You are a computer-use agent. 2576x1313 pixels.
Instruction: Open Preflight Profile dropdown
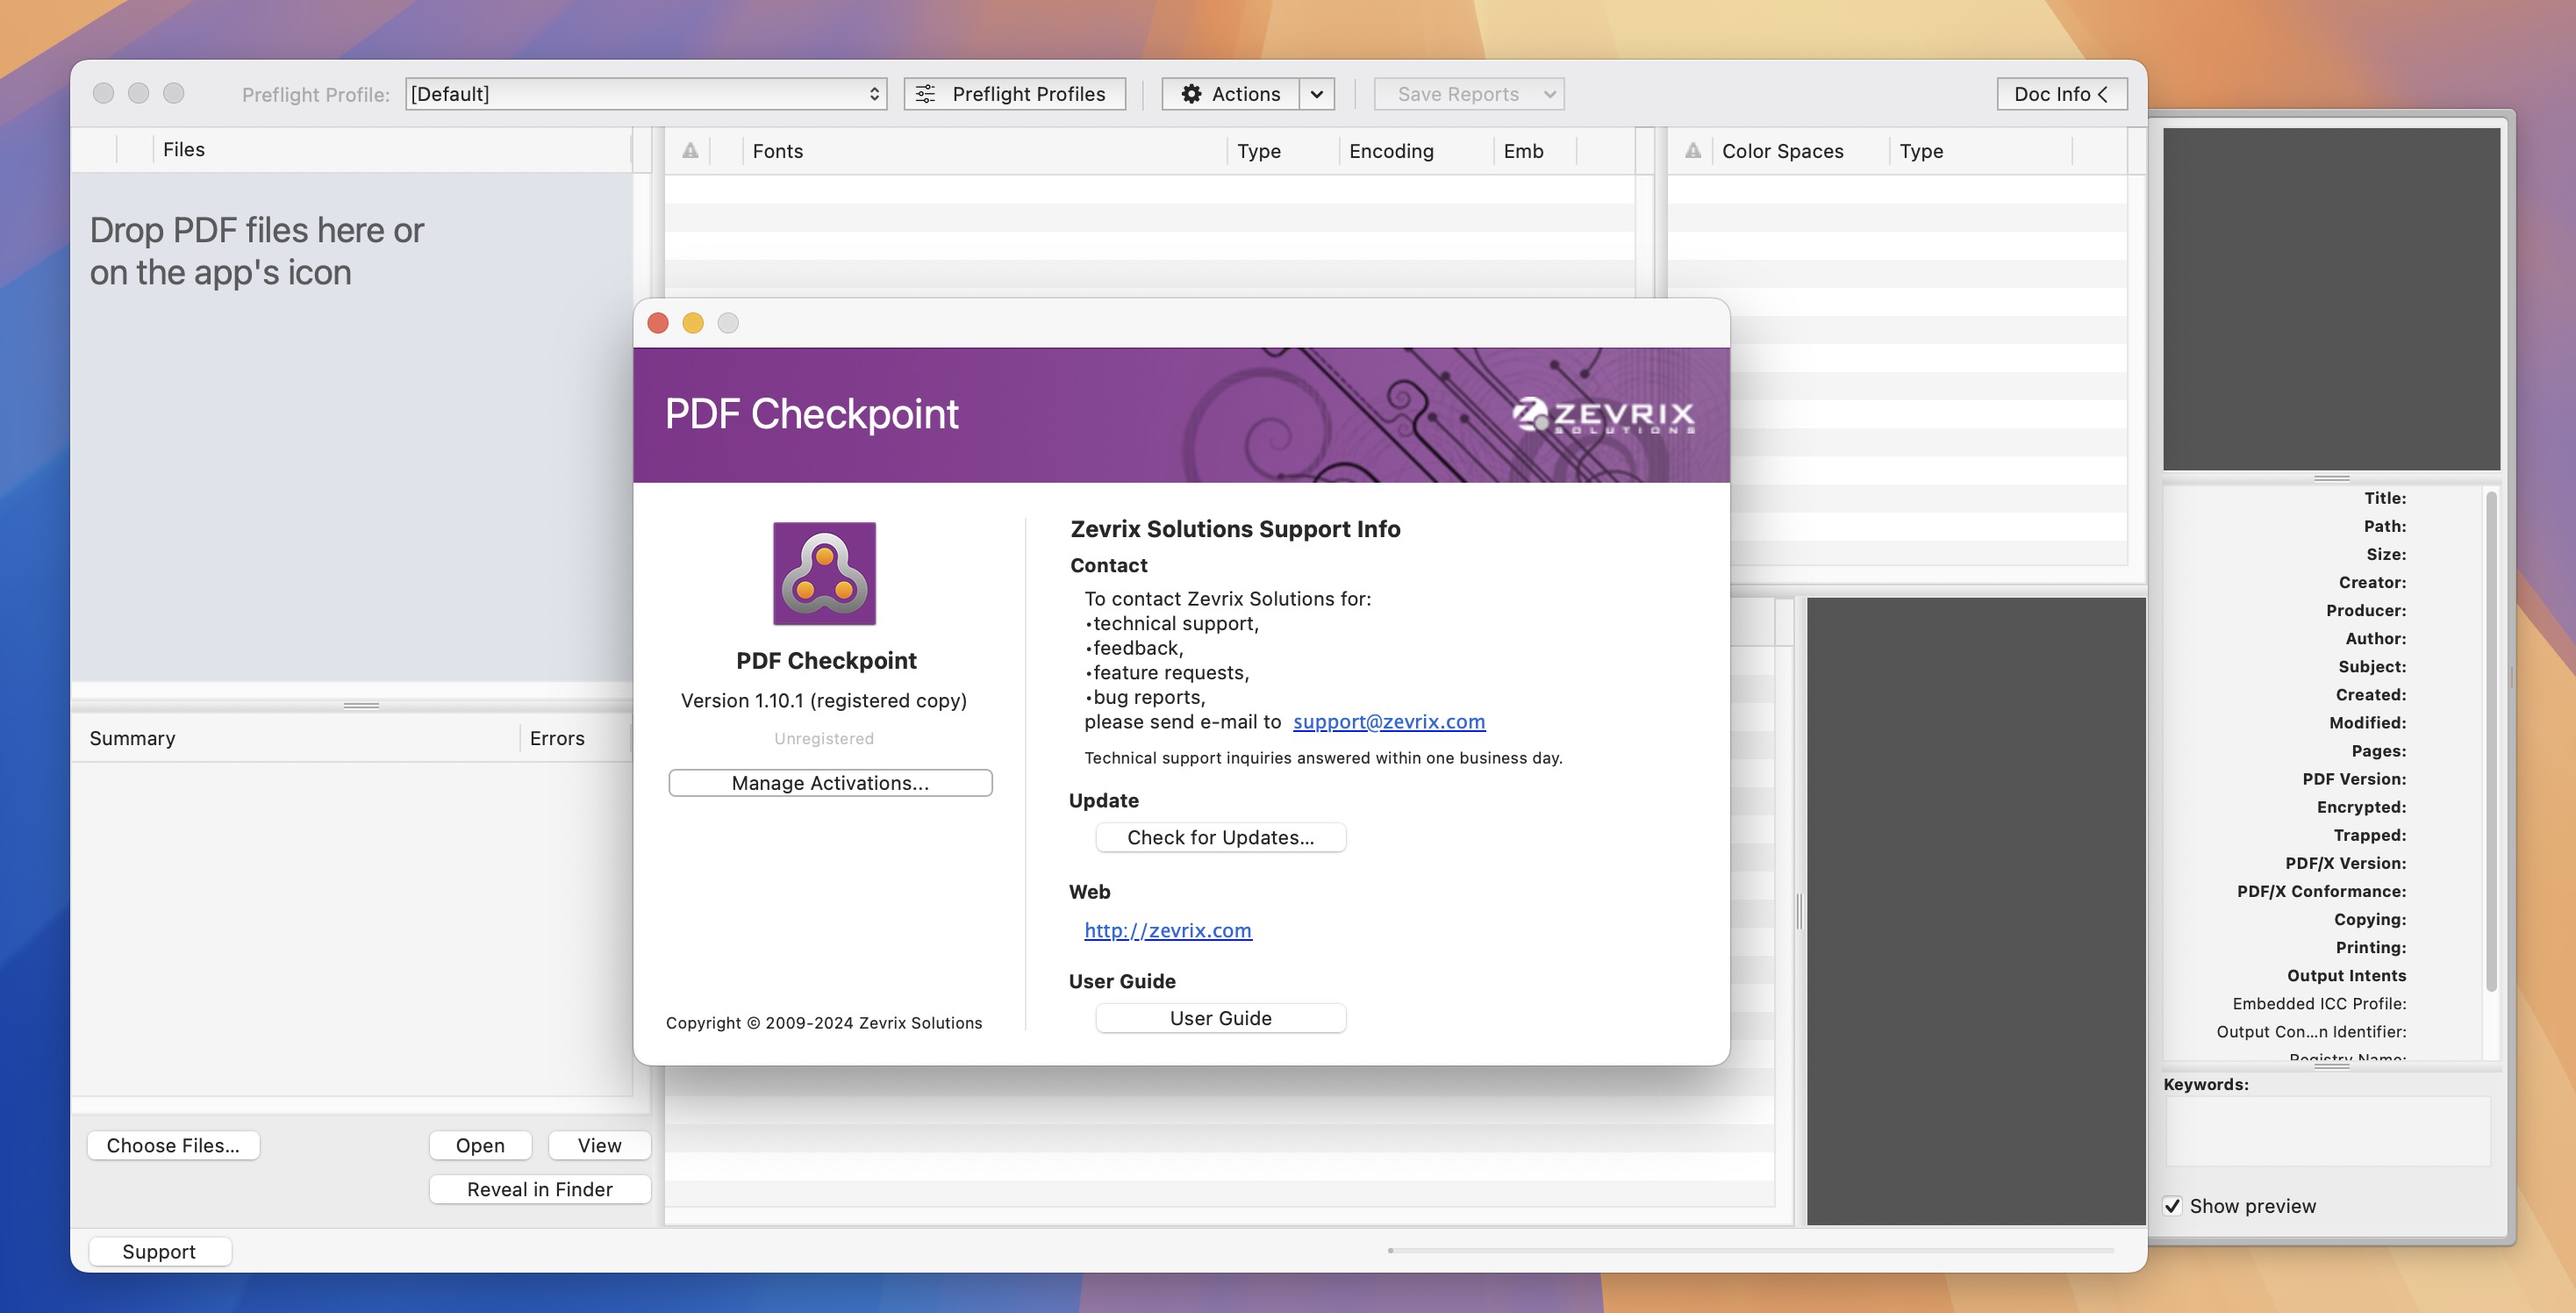pyautogui.click(x=643, y=92)
